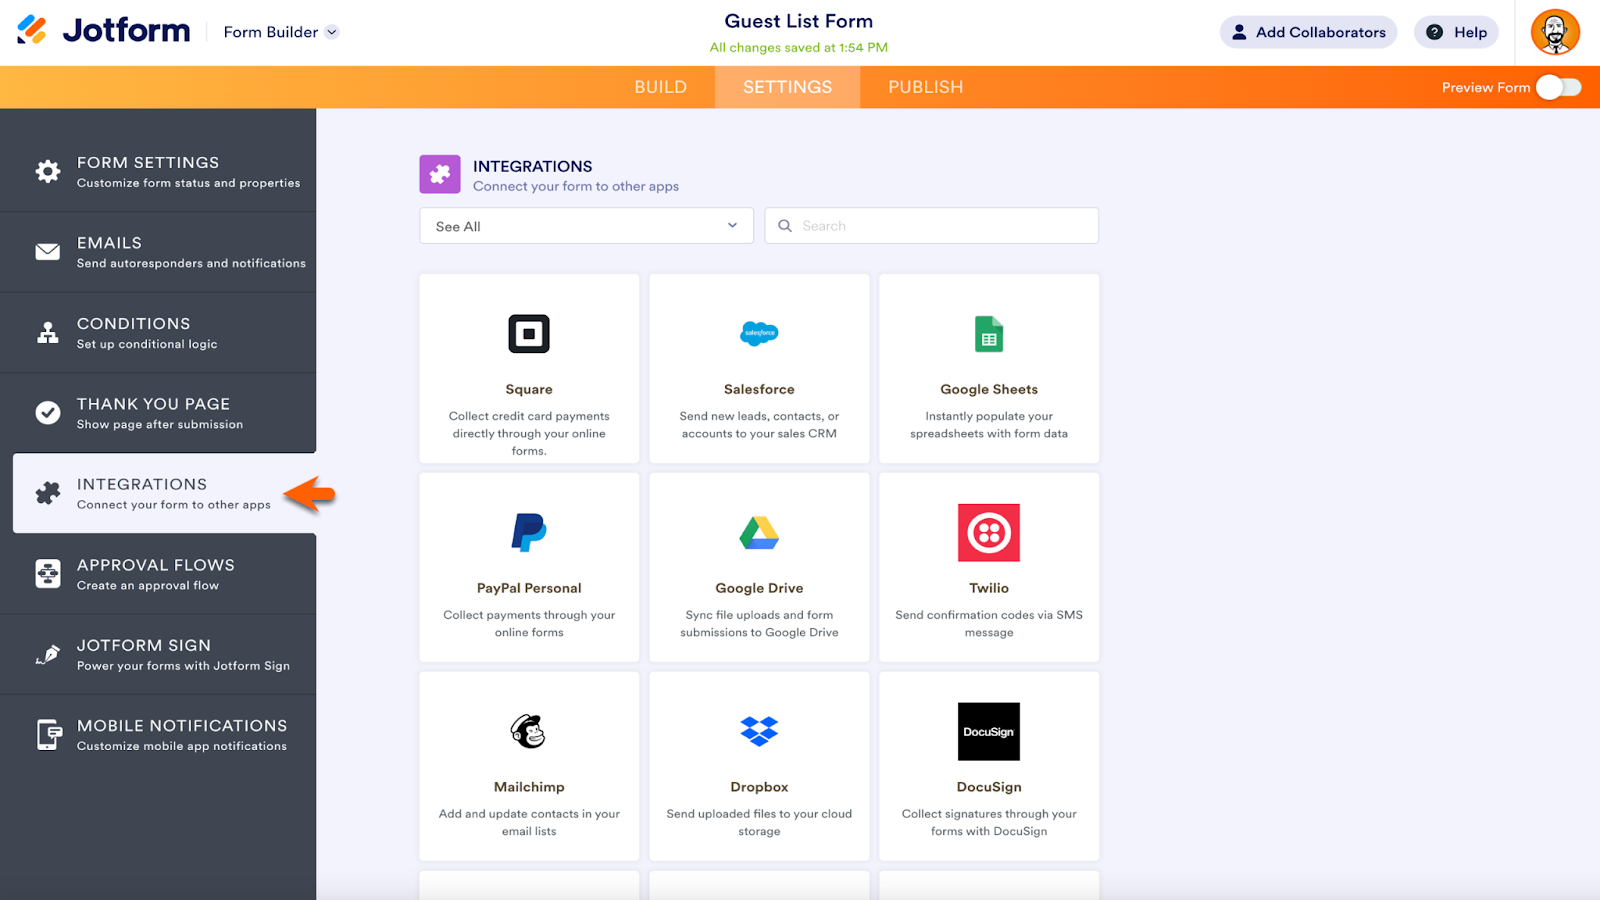
Task: Select the Conditions hierarchy icon
Action: pos(48,333)
